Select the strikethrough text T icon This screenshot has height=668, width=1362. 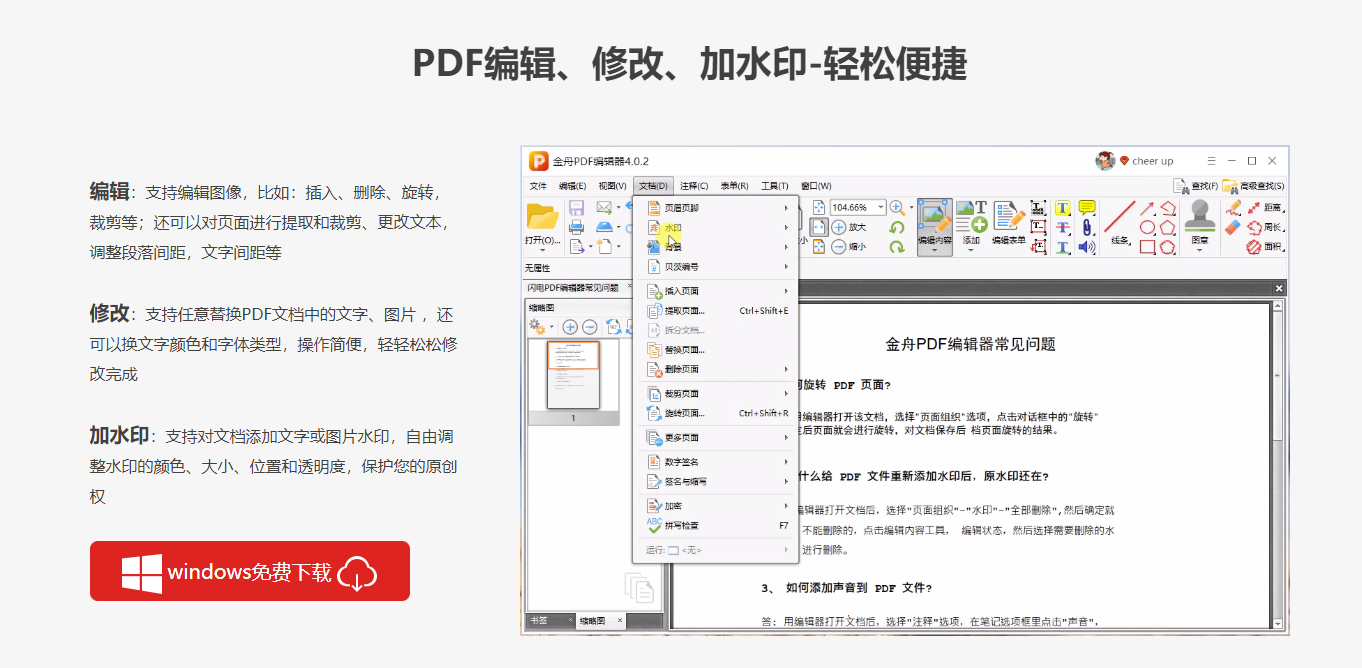coord(1062,228)
